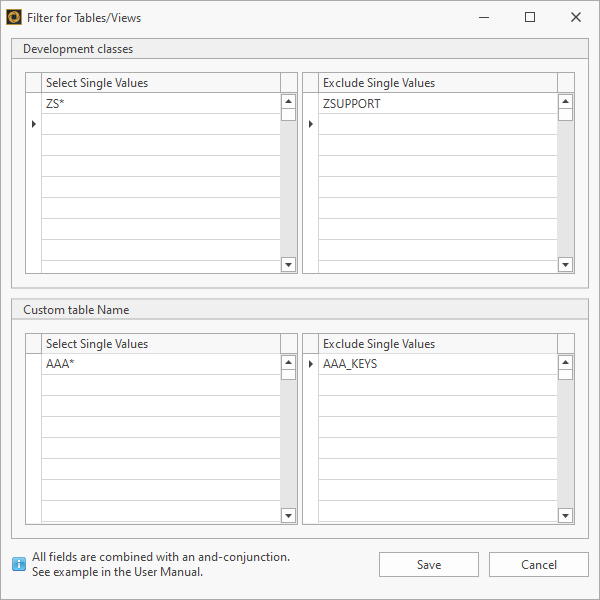The width and height of the screenshot is (600, 600).
Task: Click the empty row below ZSUPPORT
Action: point(436,124)
